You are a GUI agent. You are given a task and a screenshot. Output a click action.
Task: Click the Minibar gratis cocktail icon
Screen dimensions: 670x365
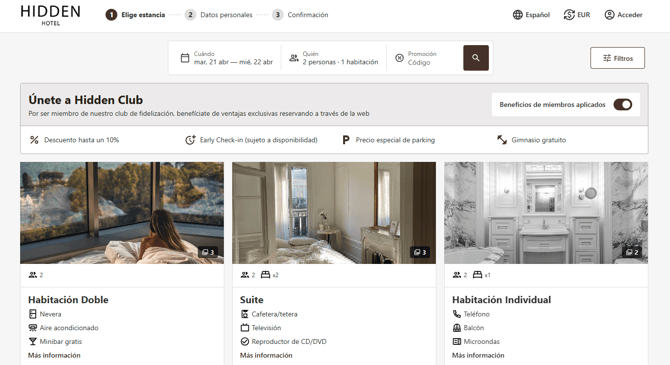click(32, 341)
